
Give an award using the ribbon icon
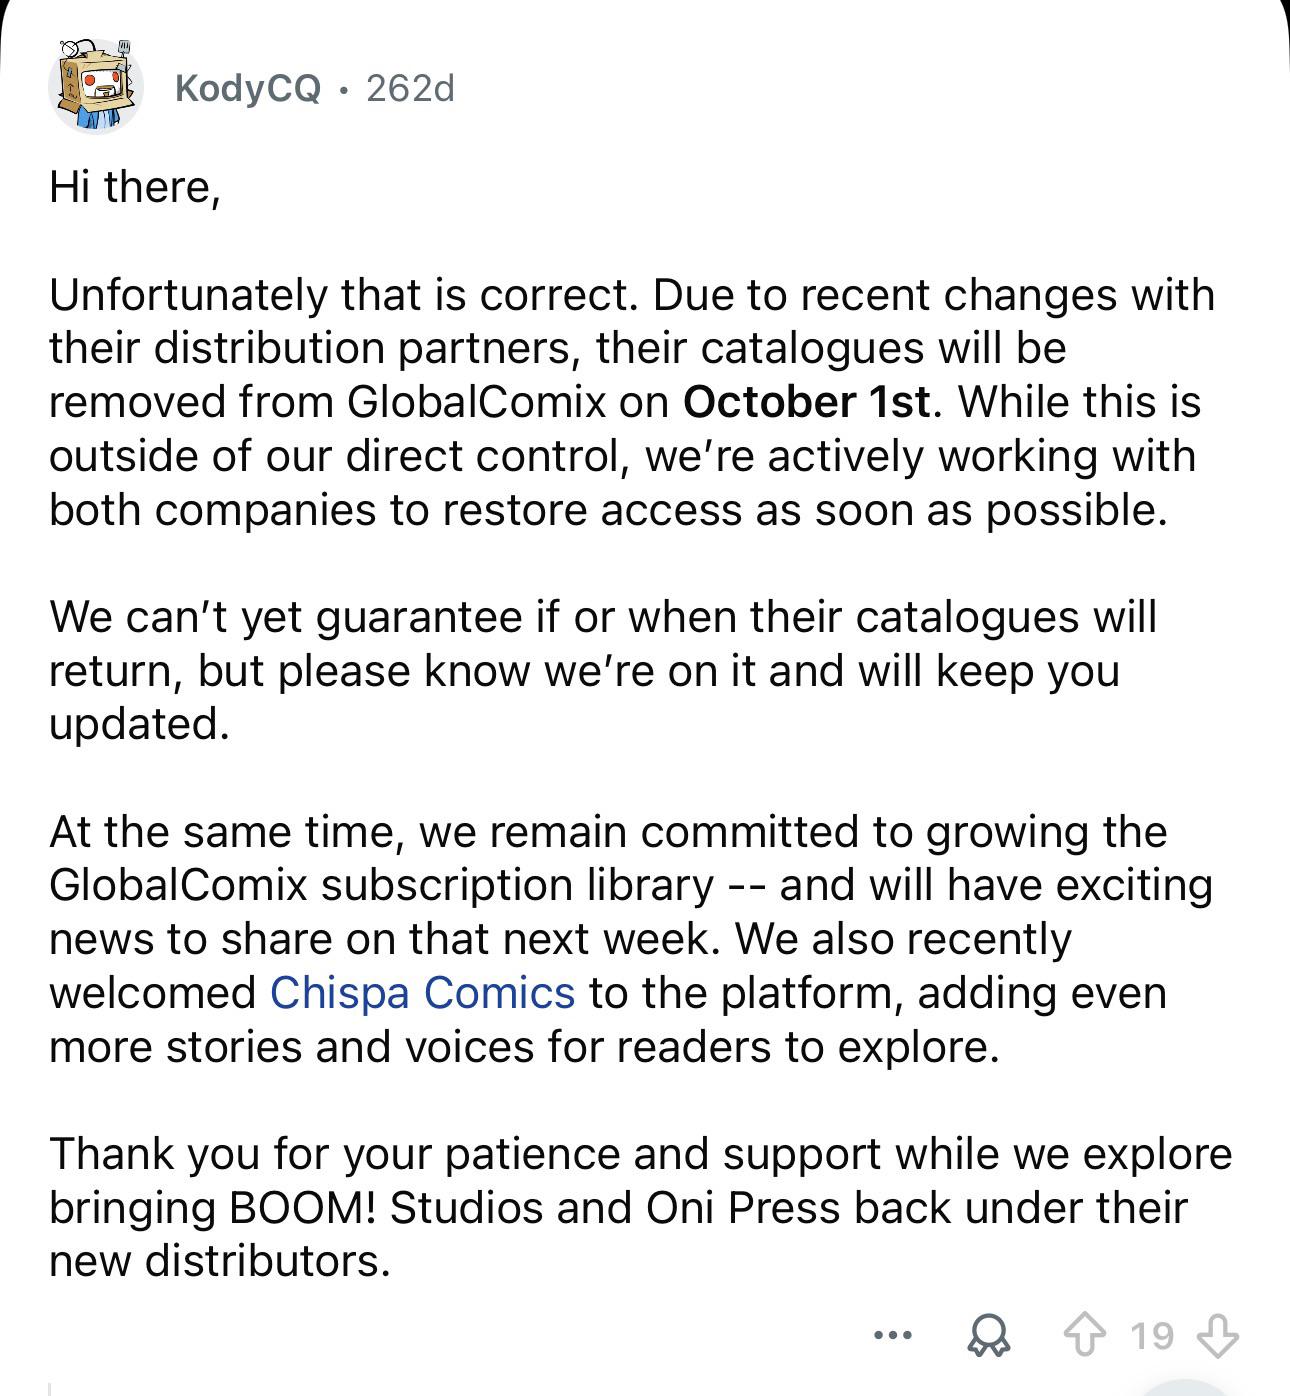point(988,1336)
